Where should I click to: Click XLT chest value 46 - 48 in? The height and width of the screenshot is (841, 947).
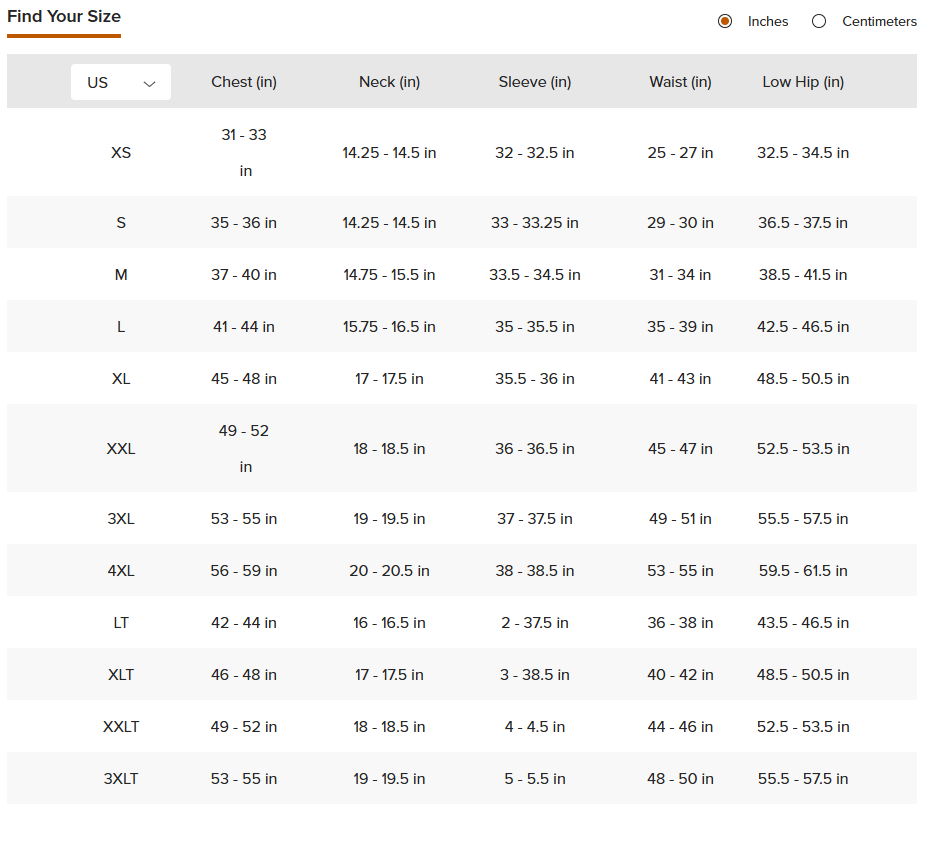click(x=244, y=674)
